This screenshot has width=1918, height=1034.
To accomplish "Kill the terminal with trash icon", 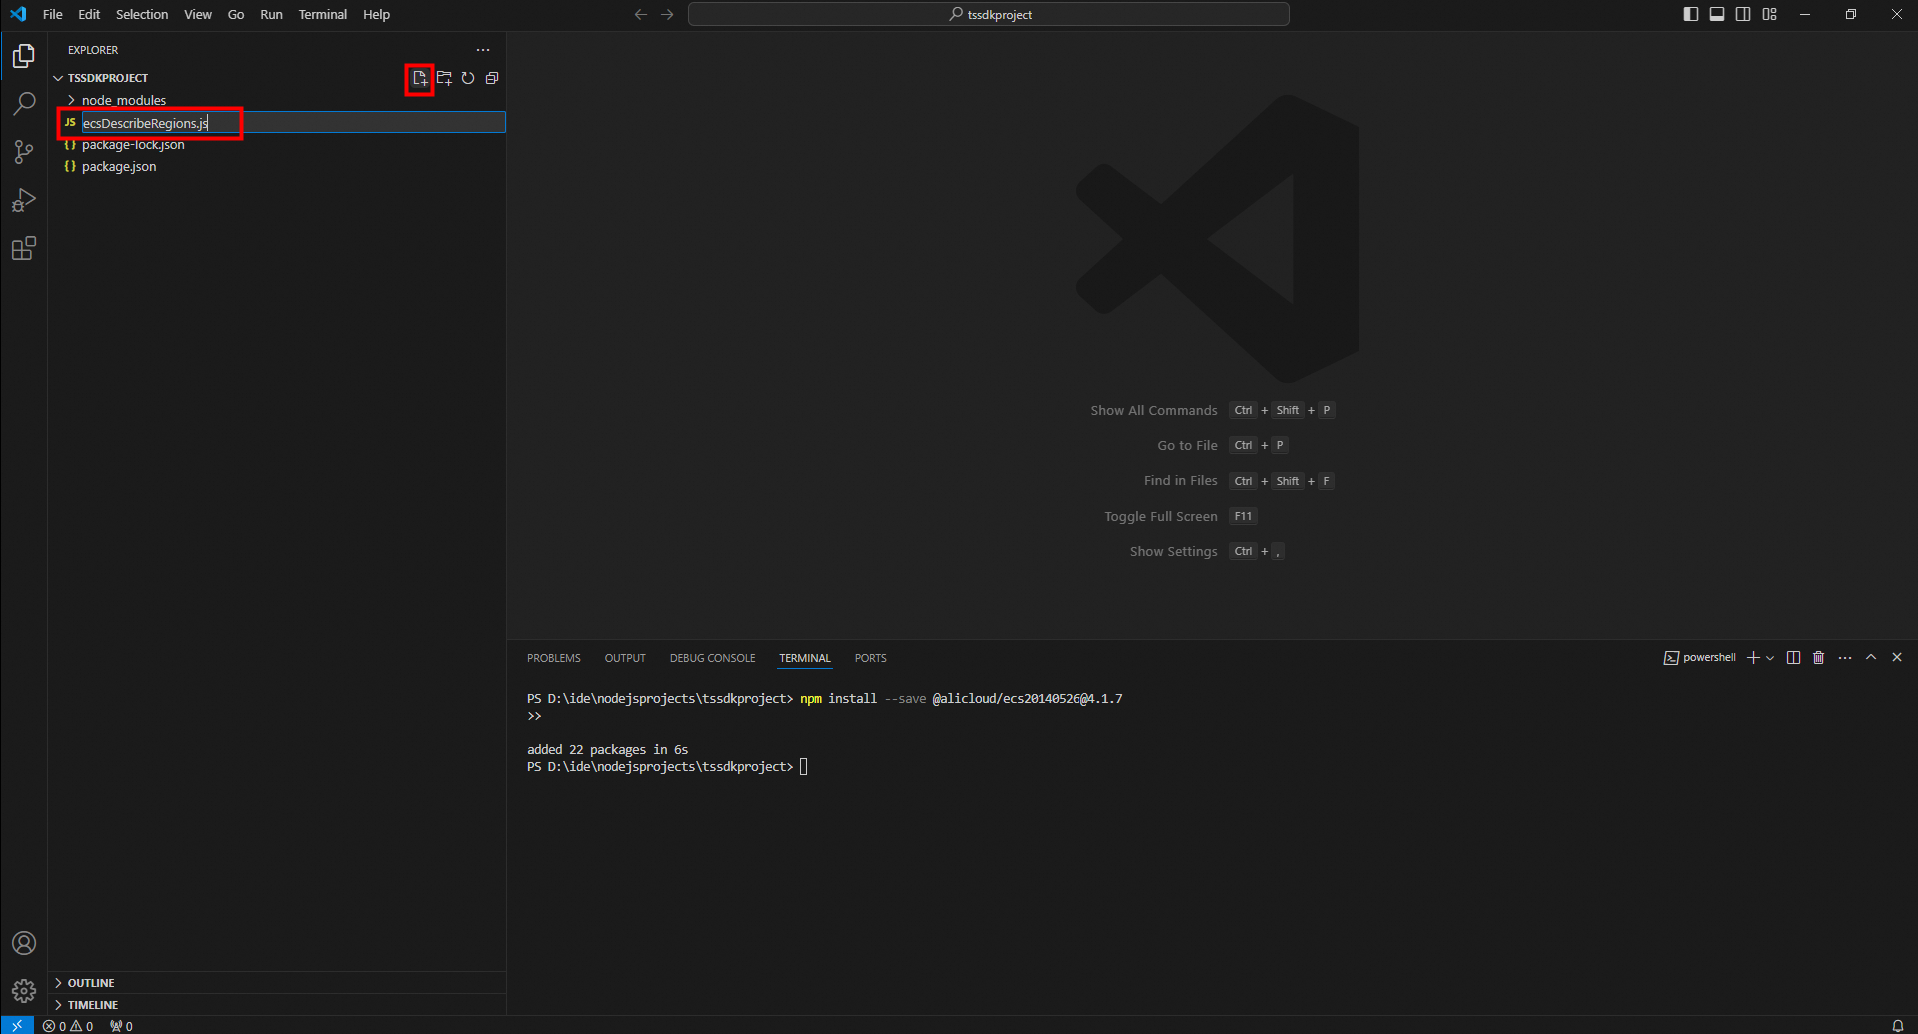I will [x=1819, y=657].
